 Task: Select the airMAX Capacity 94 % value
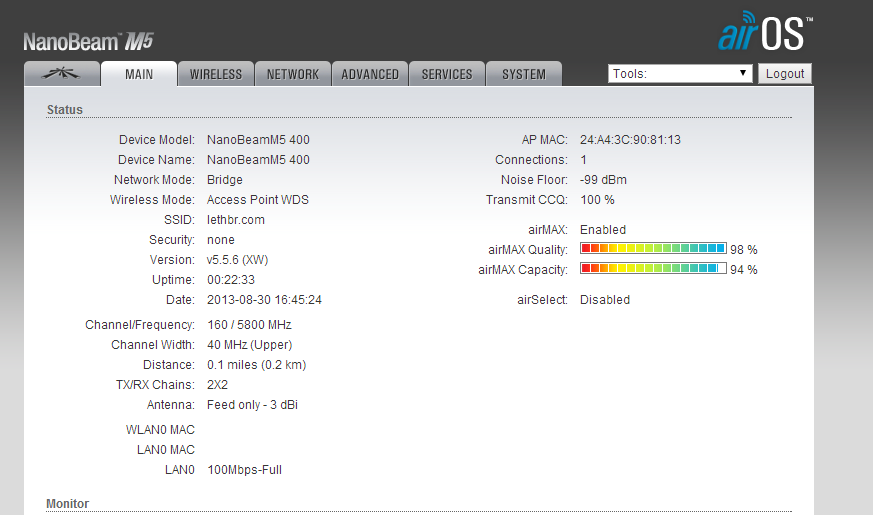744,270
